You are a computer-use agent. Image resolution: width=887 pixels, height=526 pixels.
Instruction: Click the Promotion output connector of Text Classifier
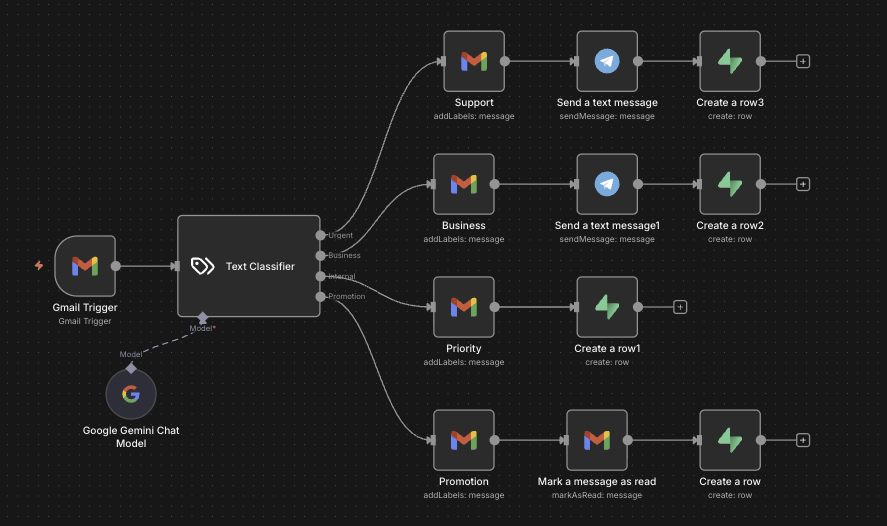(320, 296)
